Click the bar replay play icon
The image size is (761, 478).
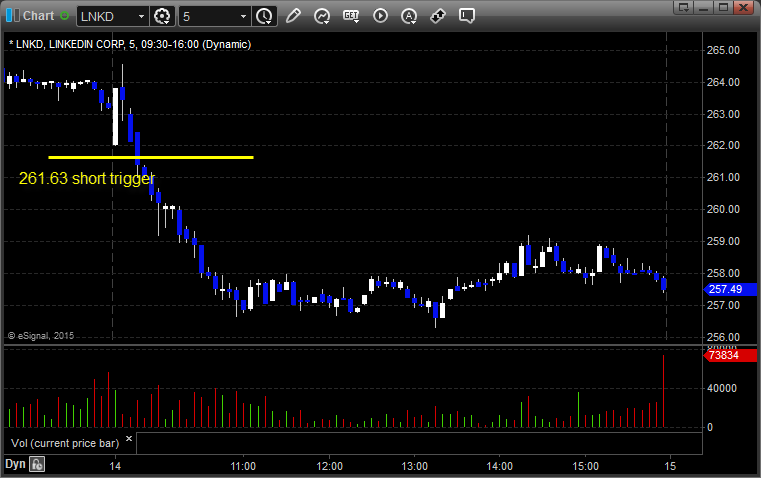pyautogui.click(x=380, y=16)
